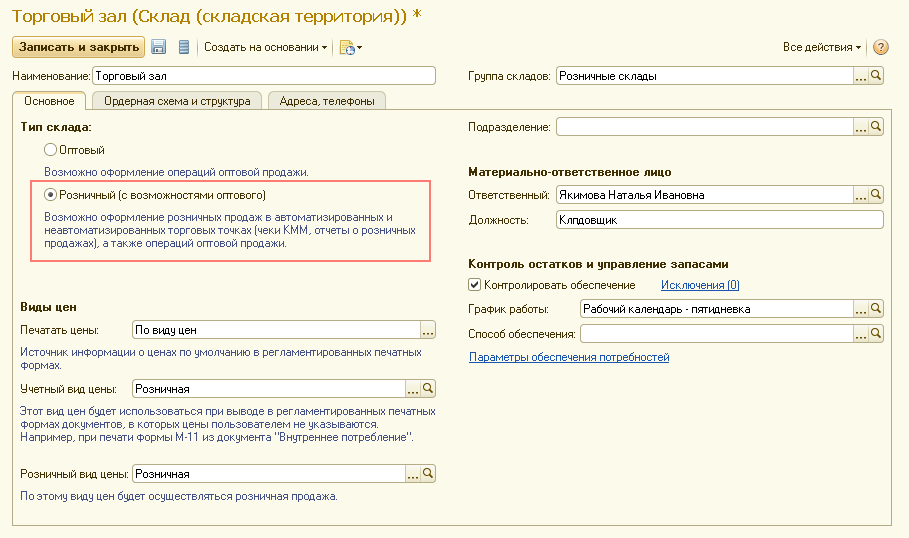Click magnifier icon for Группа складов field
Screen dimensions: 909x538
876,76
